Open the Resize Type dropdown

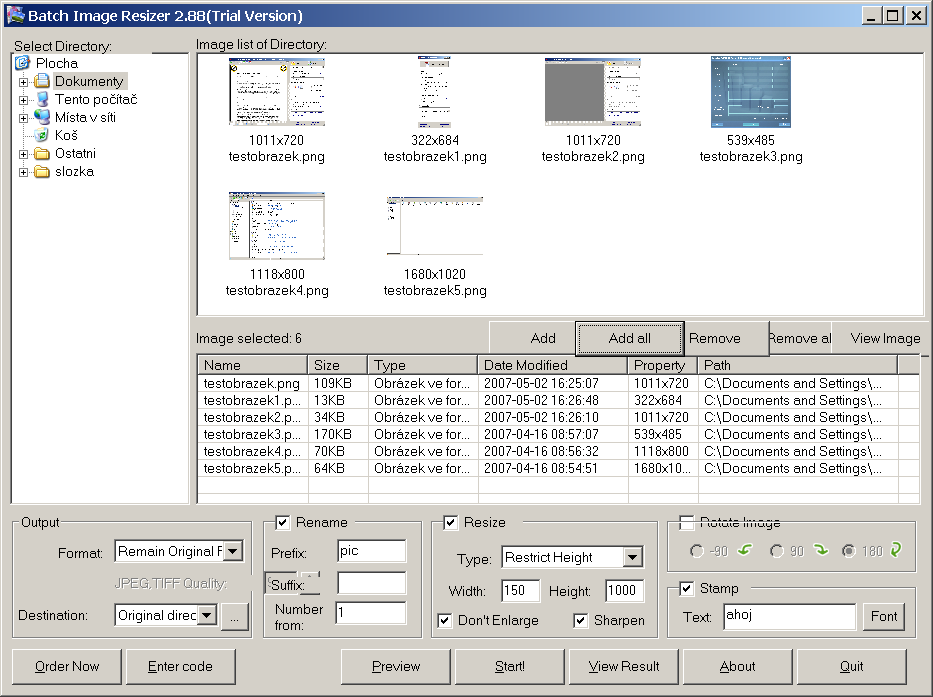click(632, 557)
